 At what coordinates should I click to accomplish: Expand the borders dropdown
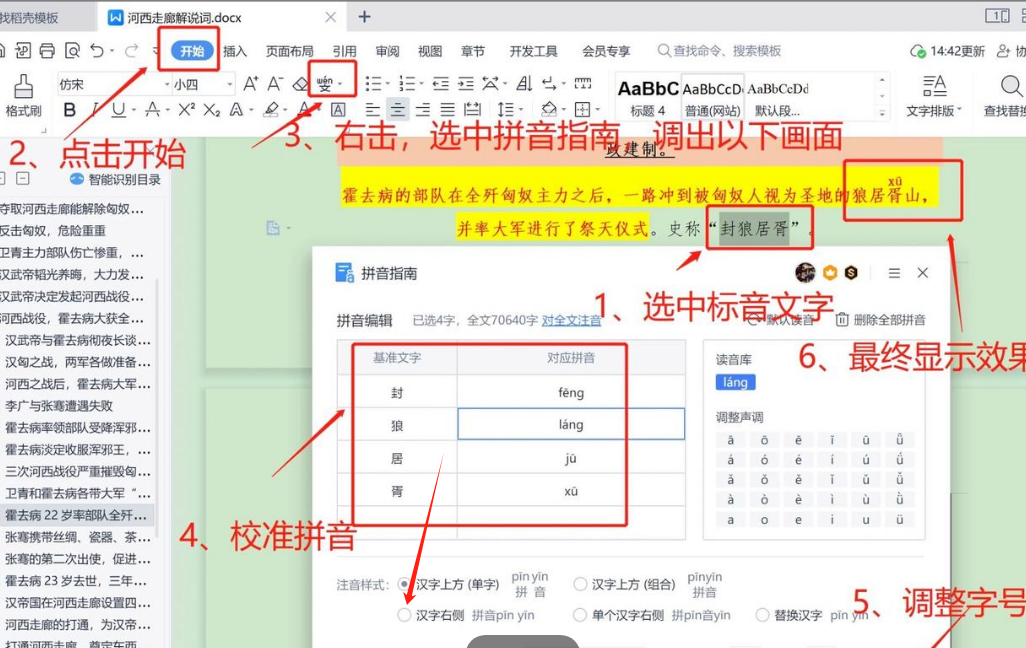click(x=597, y=110)
